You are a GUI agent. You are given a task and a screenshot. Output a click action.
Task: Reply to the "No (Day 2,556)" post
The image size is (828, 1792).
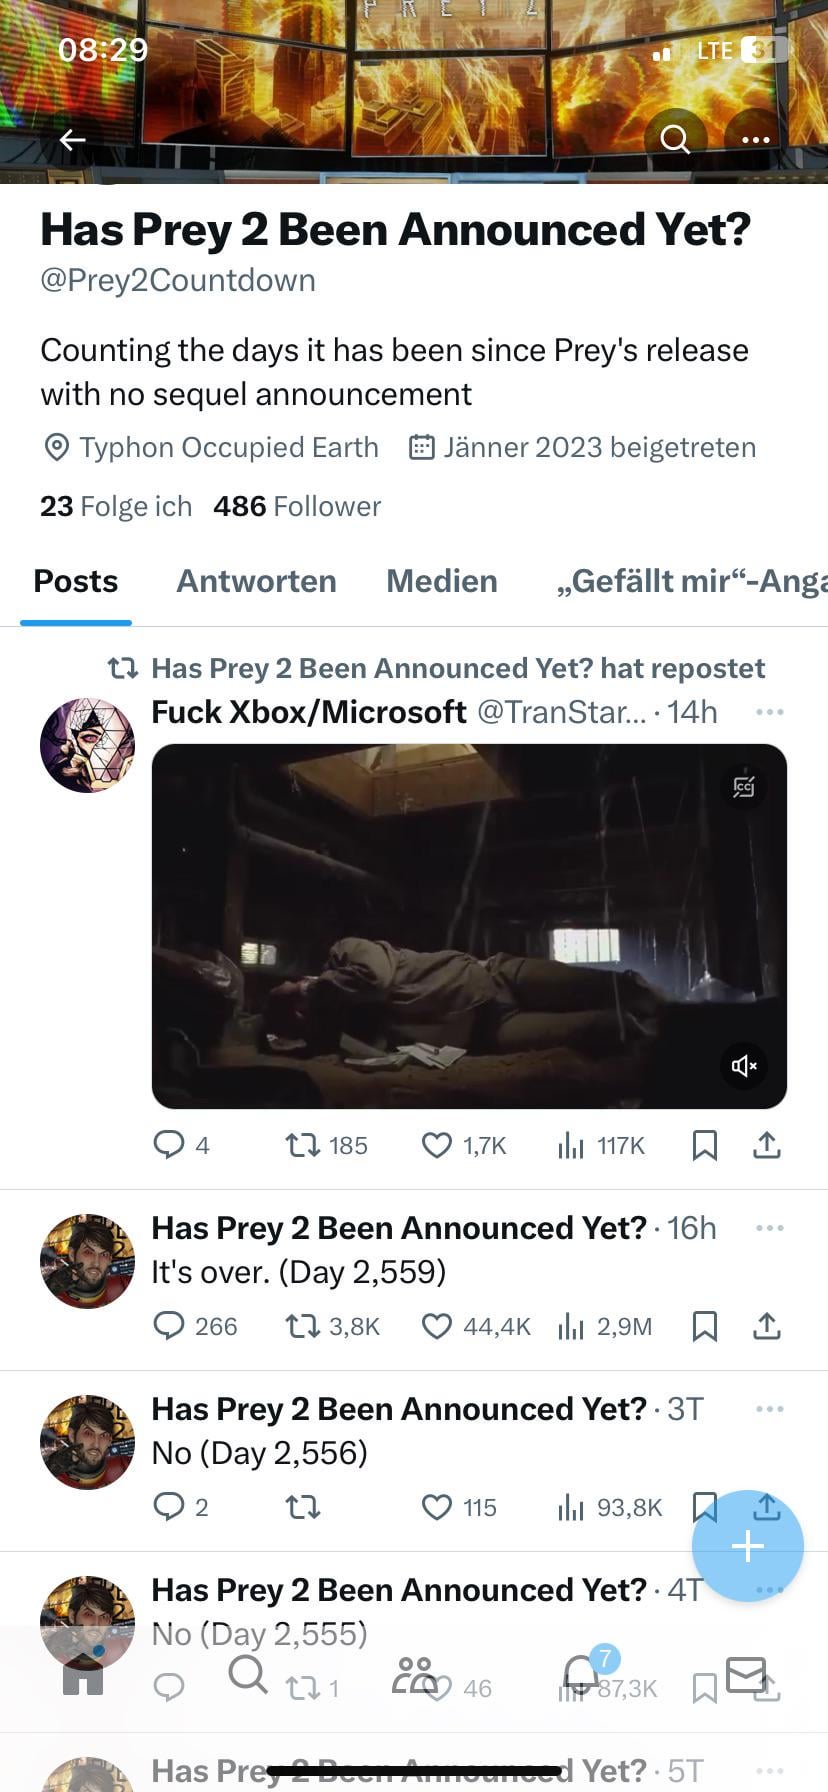(168, 1507)
